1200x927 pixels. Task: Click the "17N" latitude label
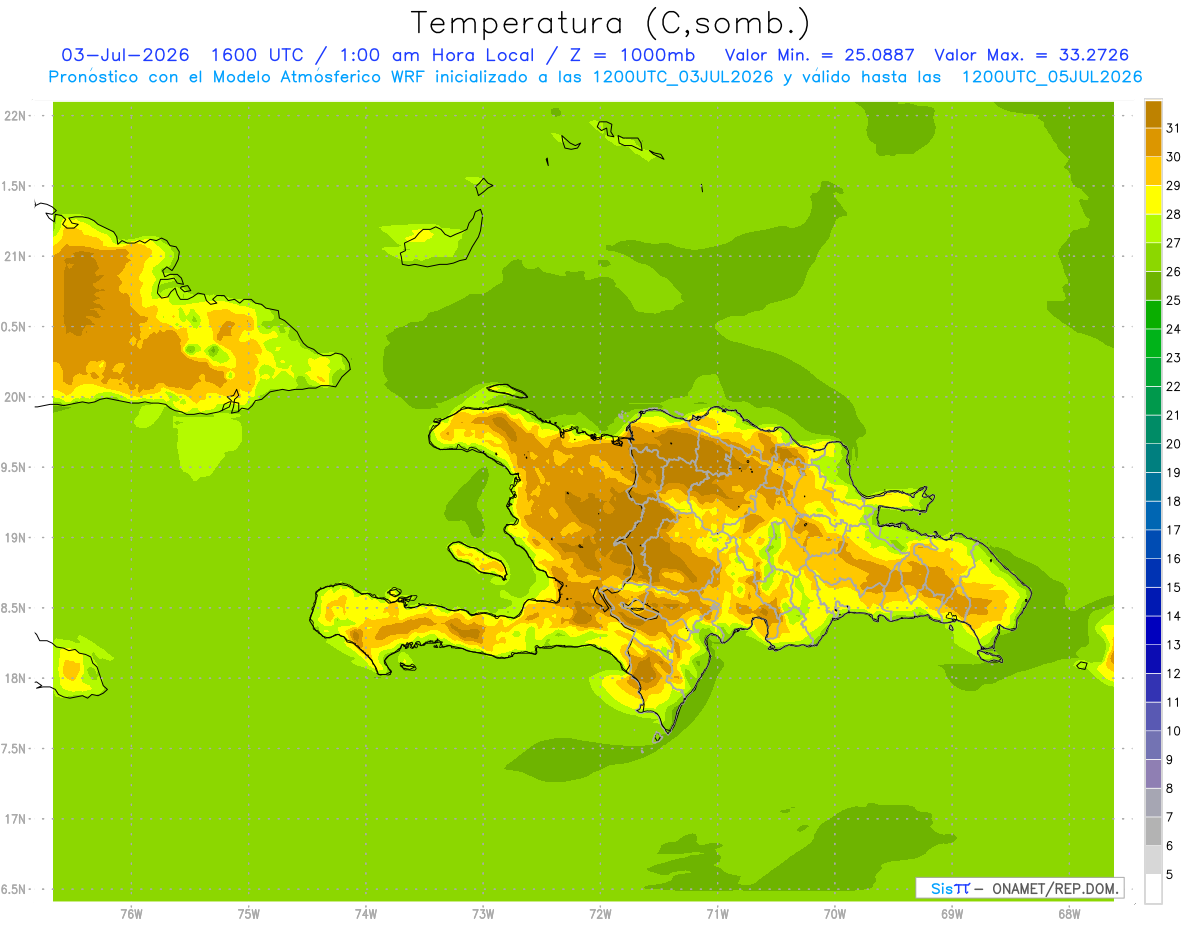tap(15, 819)
